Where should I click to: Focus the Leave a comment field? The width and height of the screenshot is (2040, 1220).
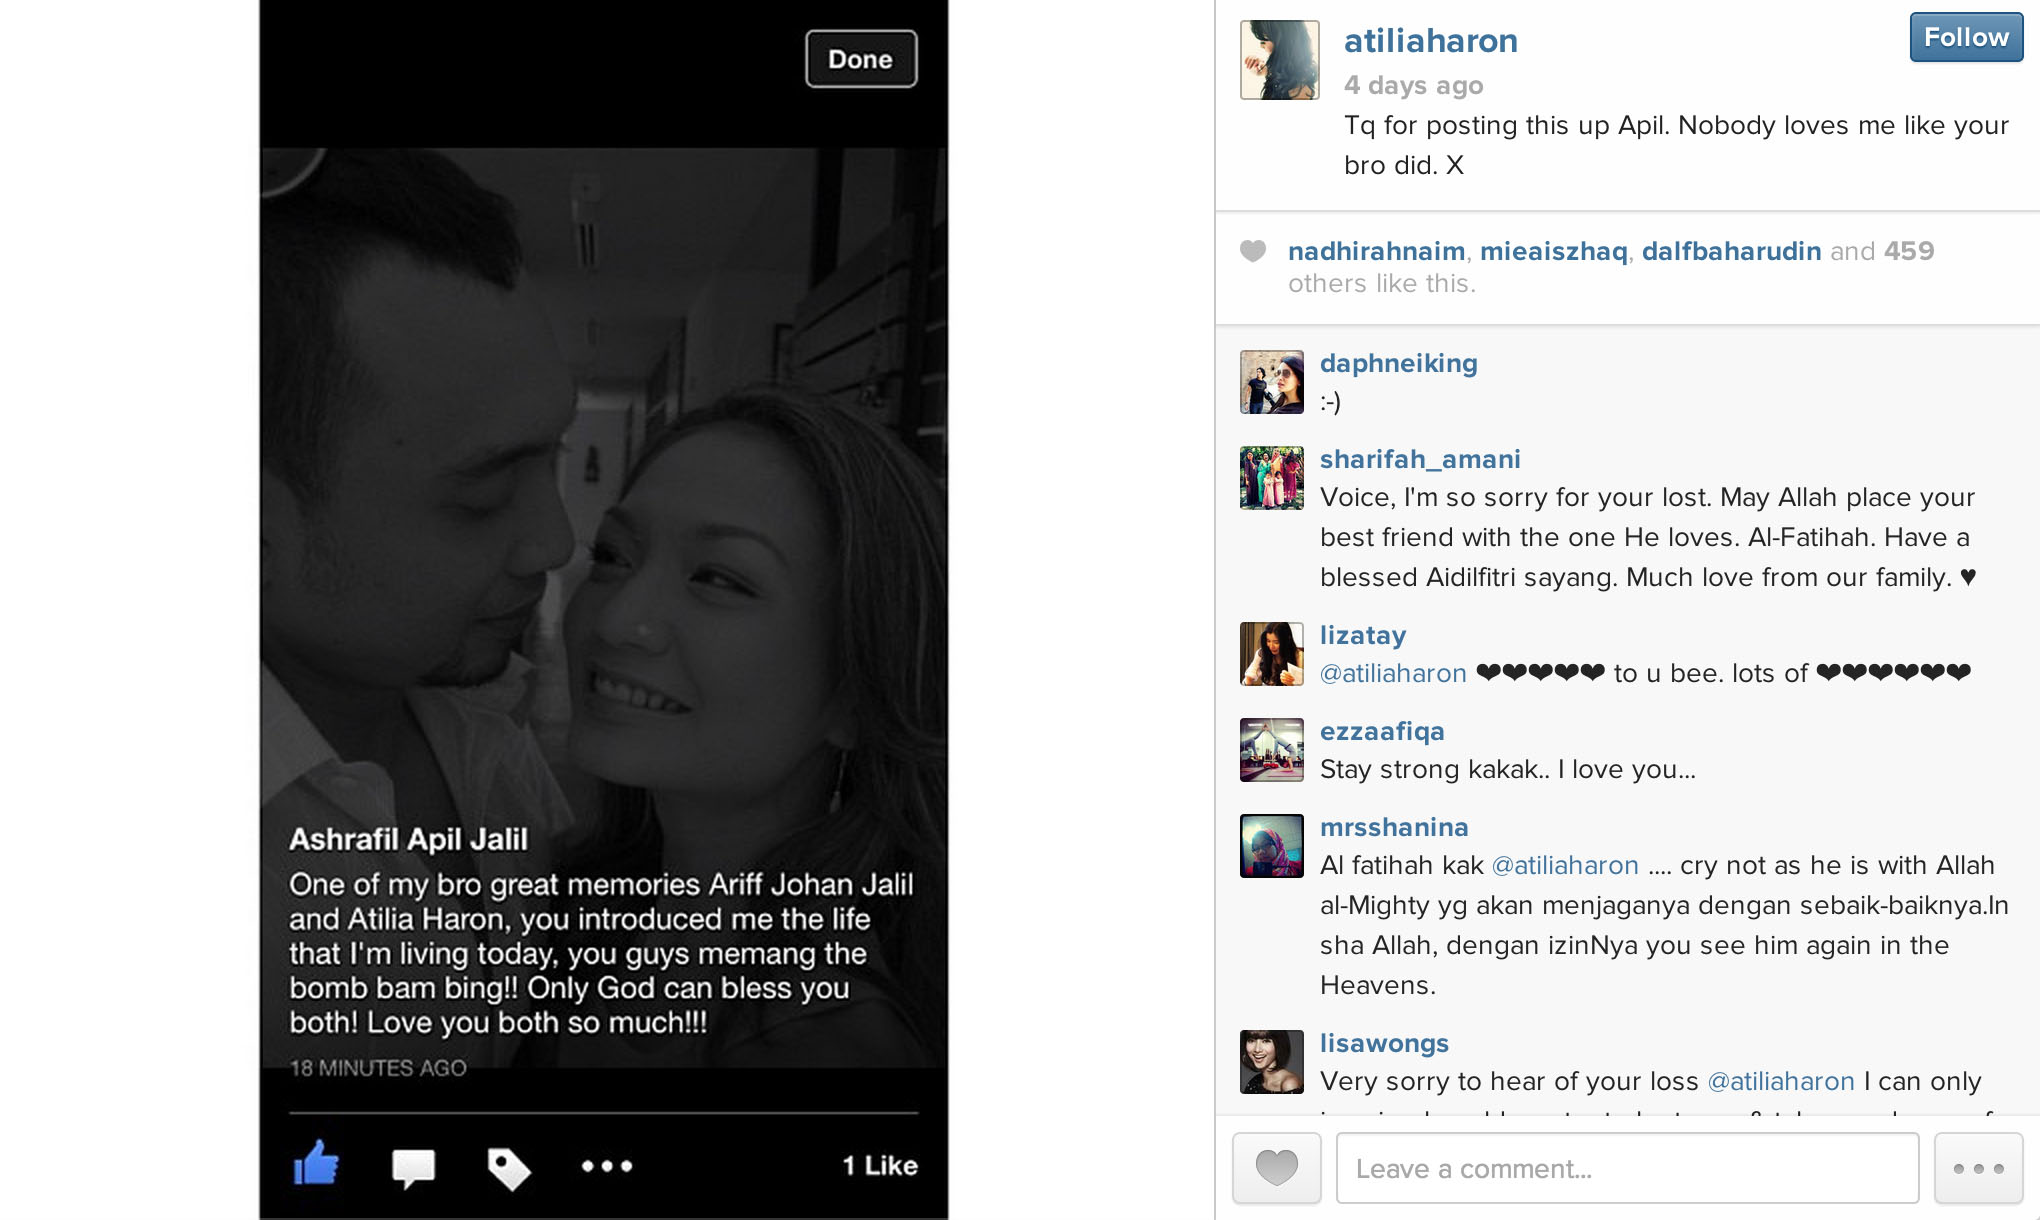1627,1168
